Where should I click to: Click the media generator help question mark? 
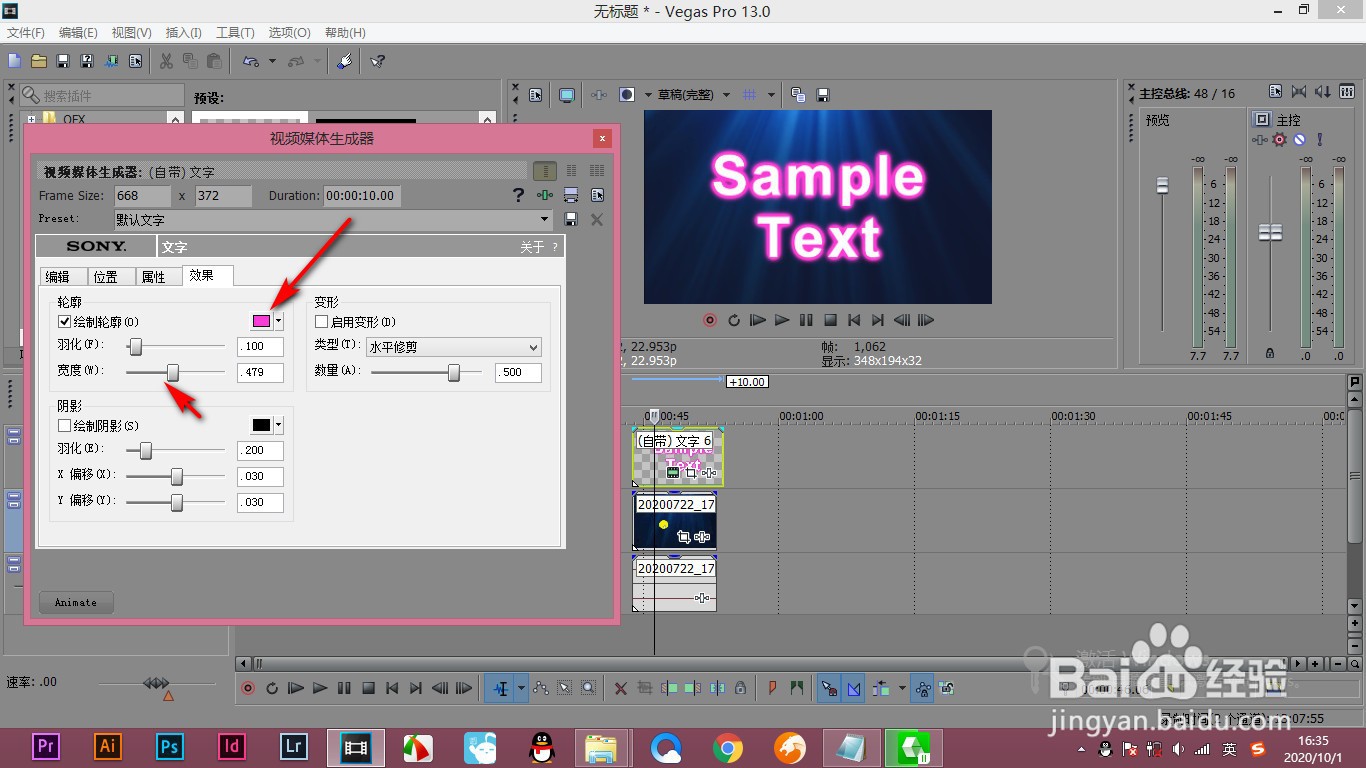click(518, 195)
